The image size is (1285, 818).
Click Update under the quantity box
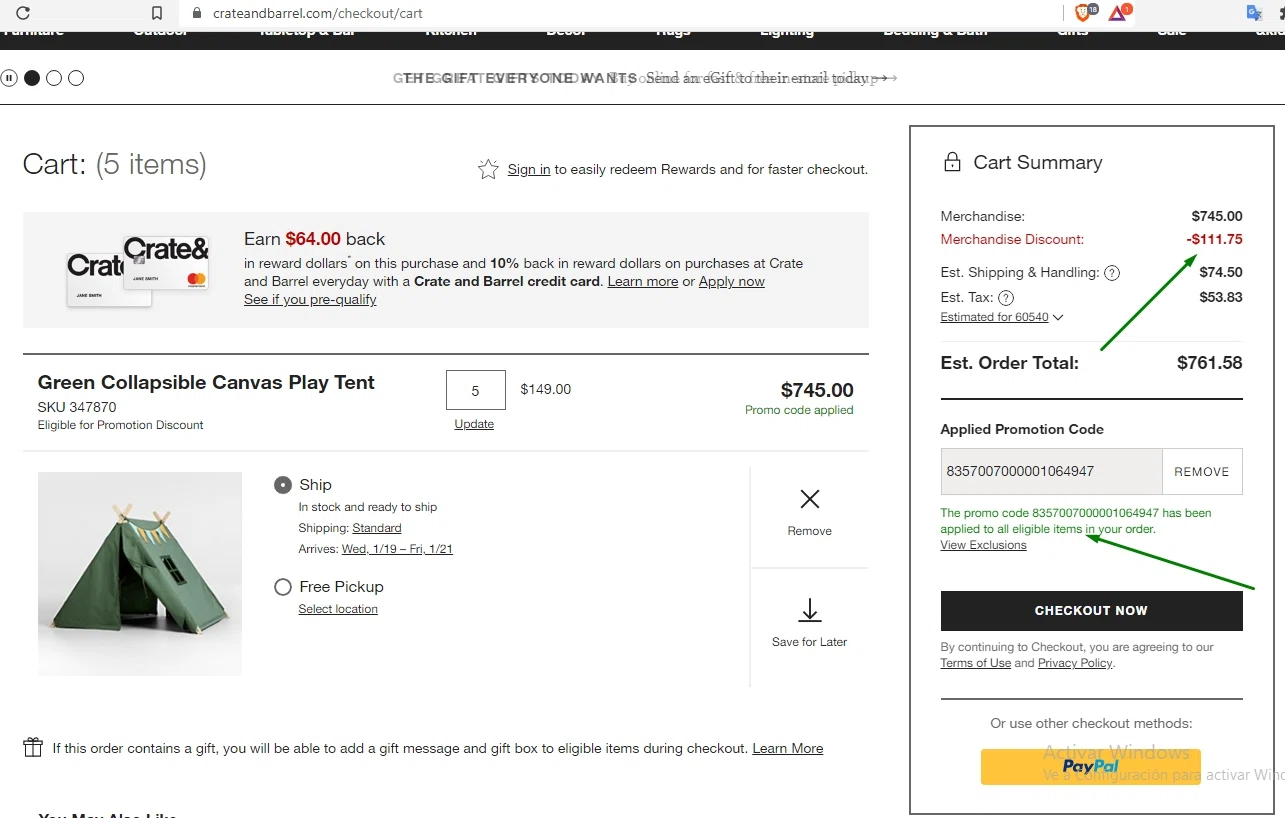[x=474, y=424]
